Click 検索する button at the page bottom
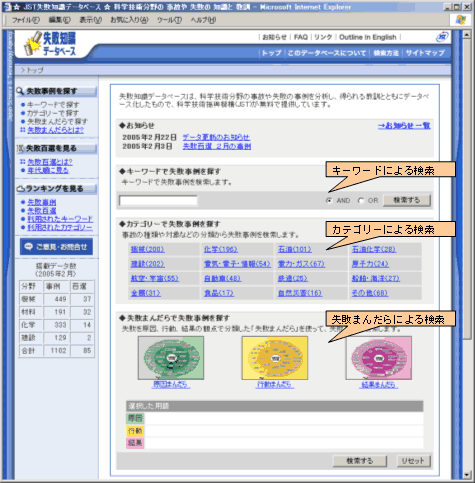 tap(360, 461)
